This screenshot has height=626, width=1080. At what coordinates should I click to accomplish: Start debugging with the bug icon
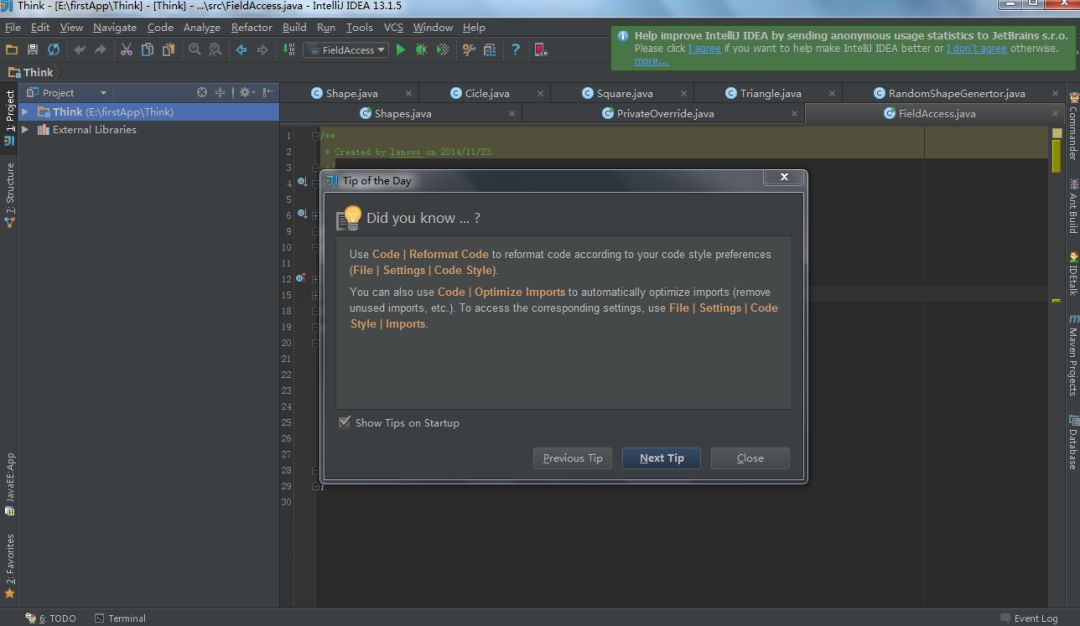[421, 50]
